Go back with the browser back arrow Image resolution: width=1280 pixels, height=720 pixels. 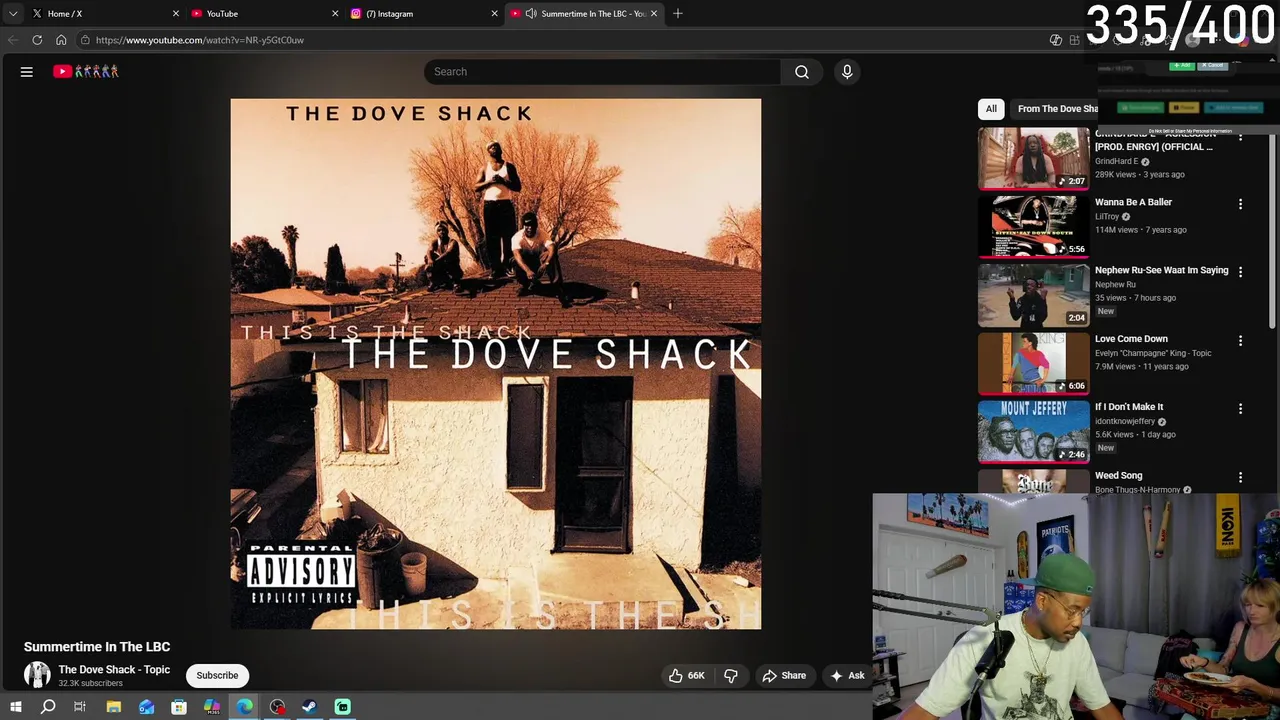pyautogui.click(x=13, y=40)
